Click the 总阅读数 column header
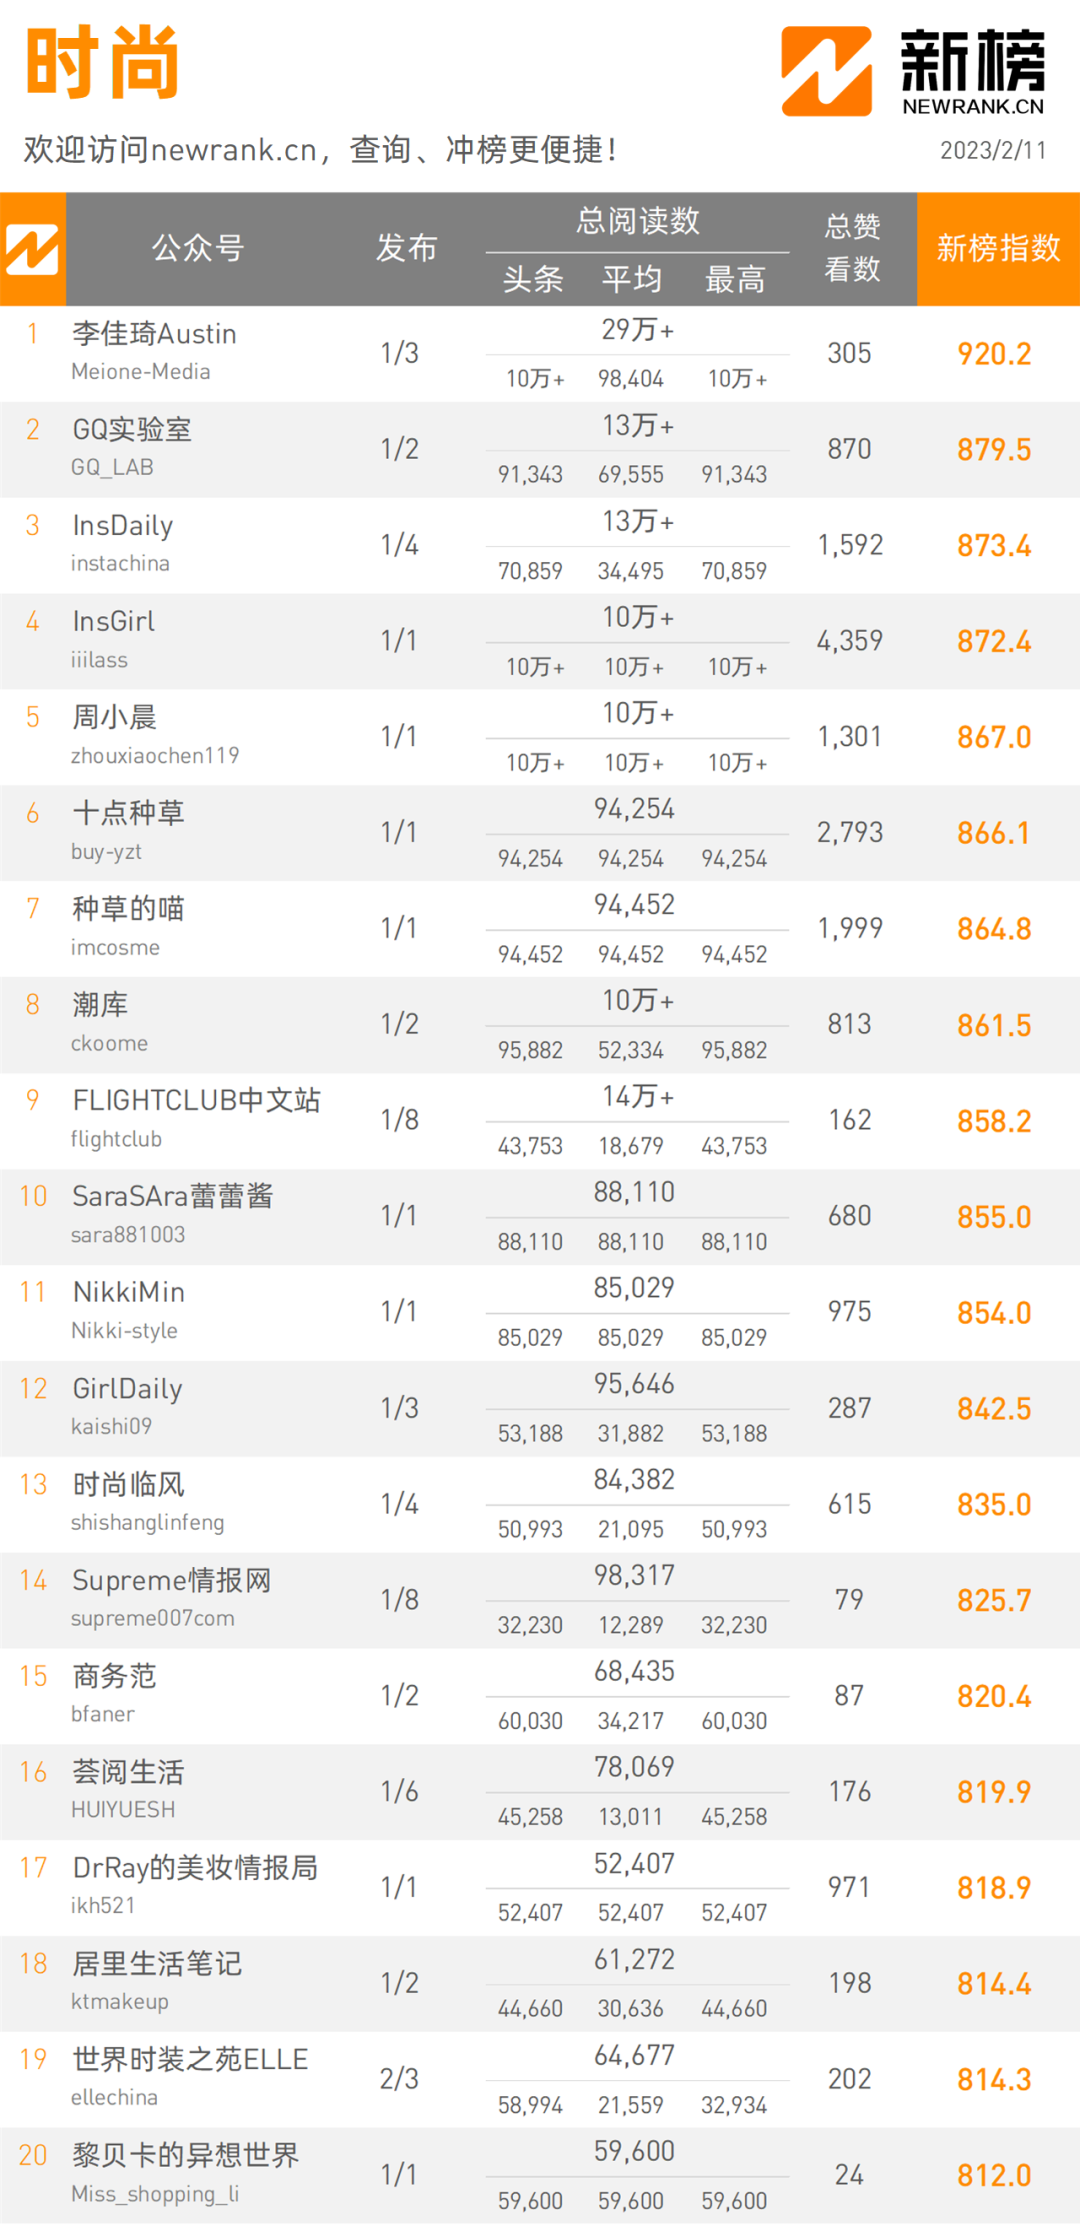The image size is (1080, 2226). click(x=638, y=221)
